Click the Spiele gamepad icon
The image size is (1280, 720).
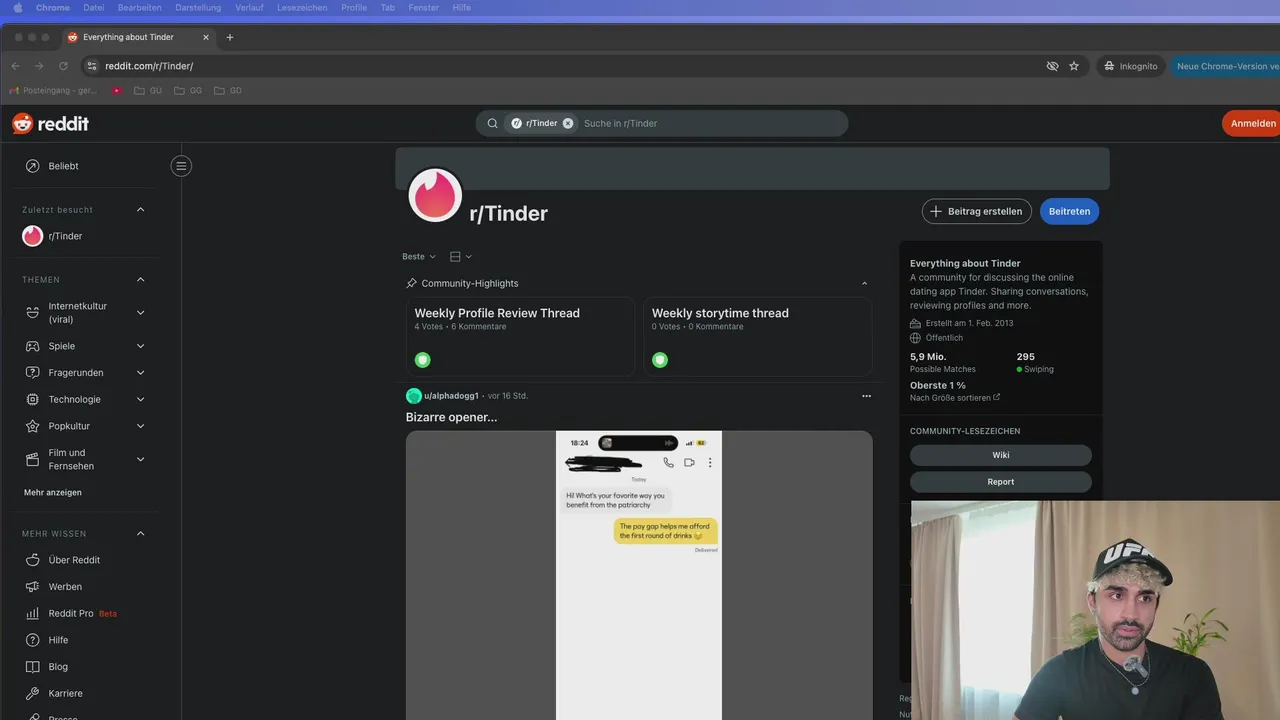(32, 346)
